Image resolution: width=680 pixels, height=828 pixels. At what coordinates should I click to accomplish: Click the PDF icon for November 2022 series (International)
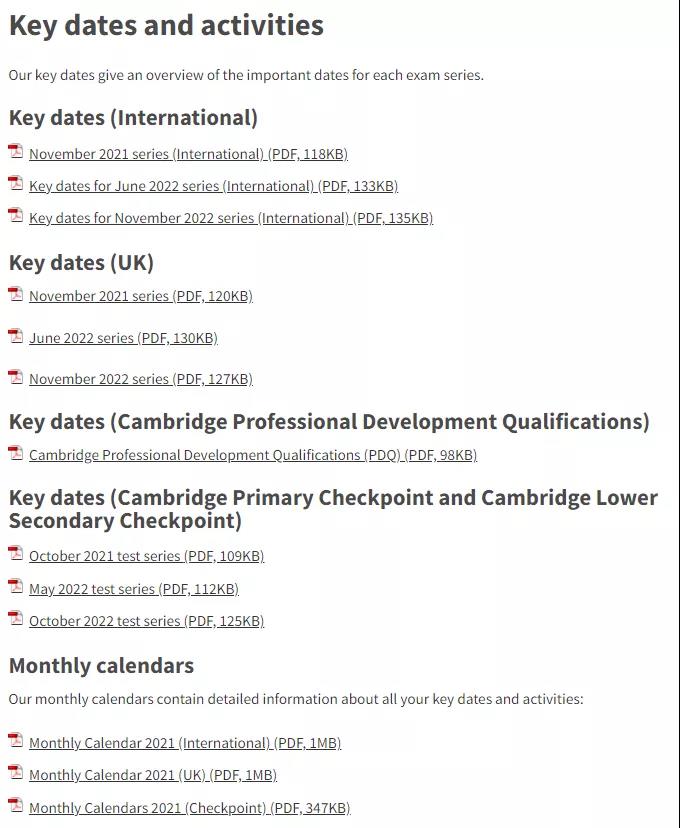15,216
